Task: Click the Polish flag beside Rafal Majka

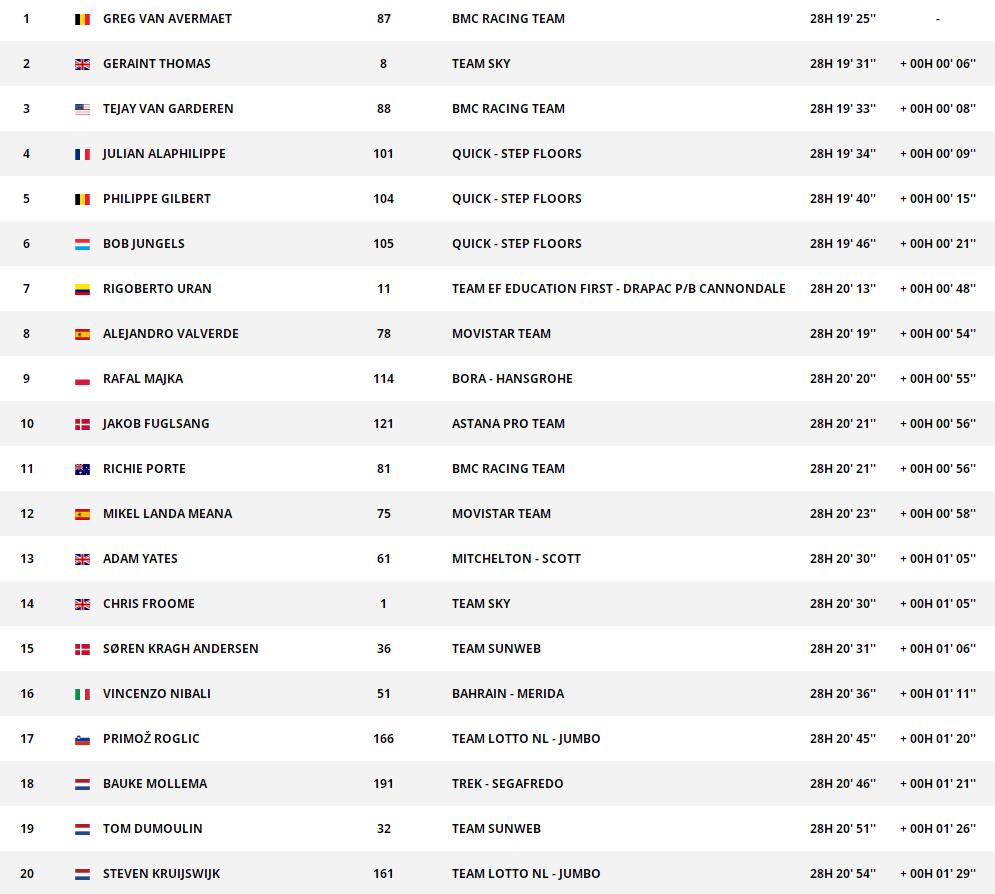Action: [x=82, y=379]
